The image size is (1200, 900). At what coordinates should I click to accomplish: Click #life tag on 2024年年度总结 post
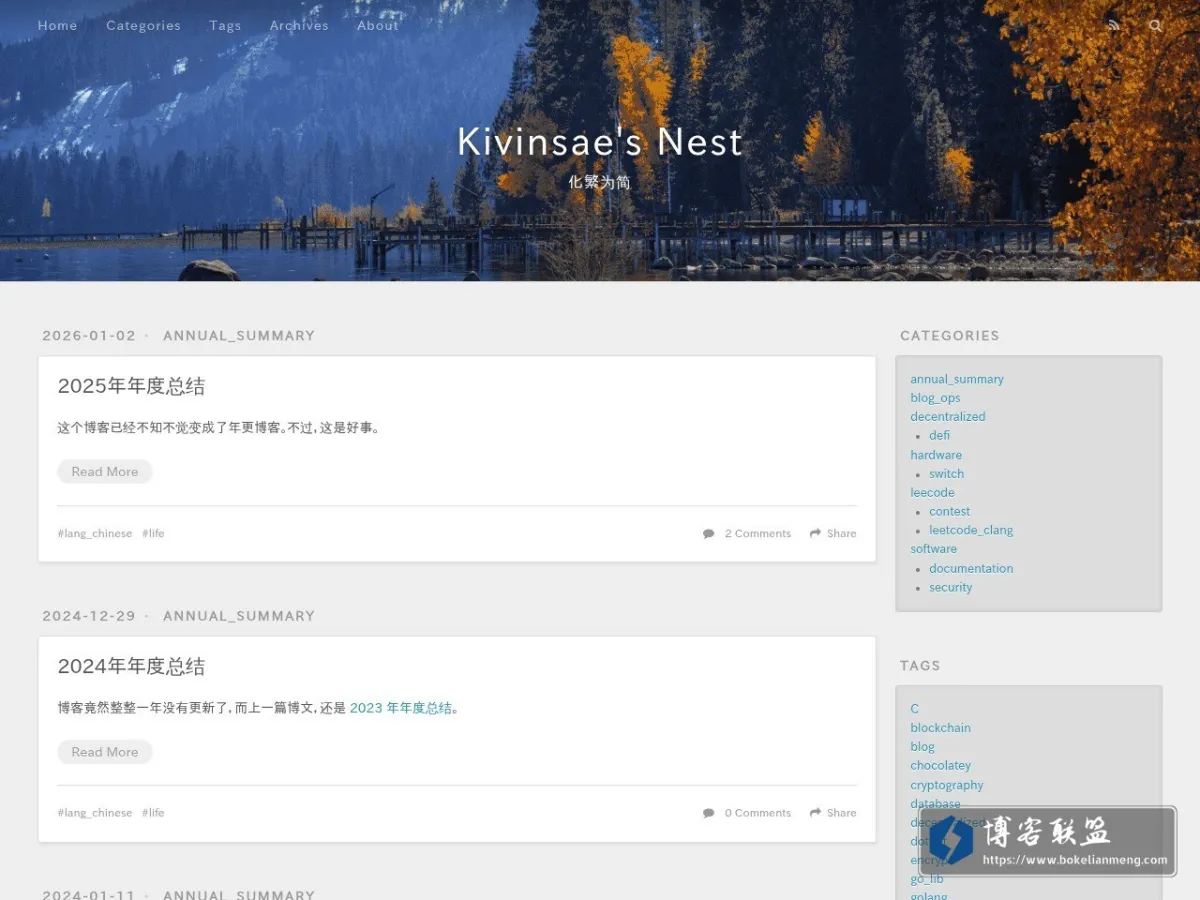[153, 813]
